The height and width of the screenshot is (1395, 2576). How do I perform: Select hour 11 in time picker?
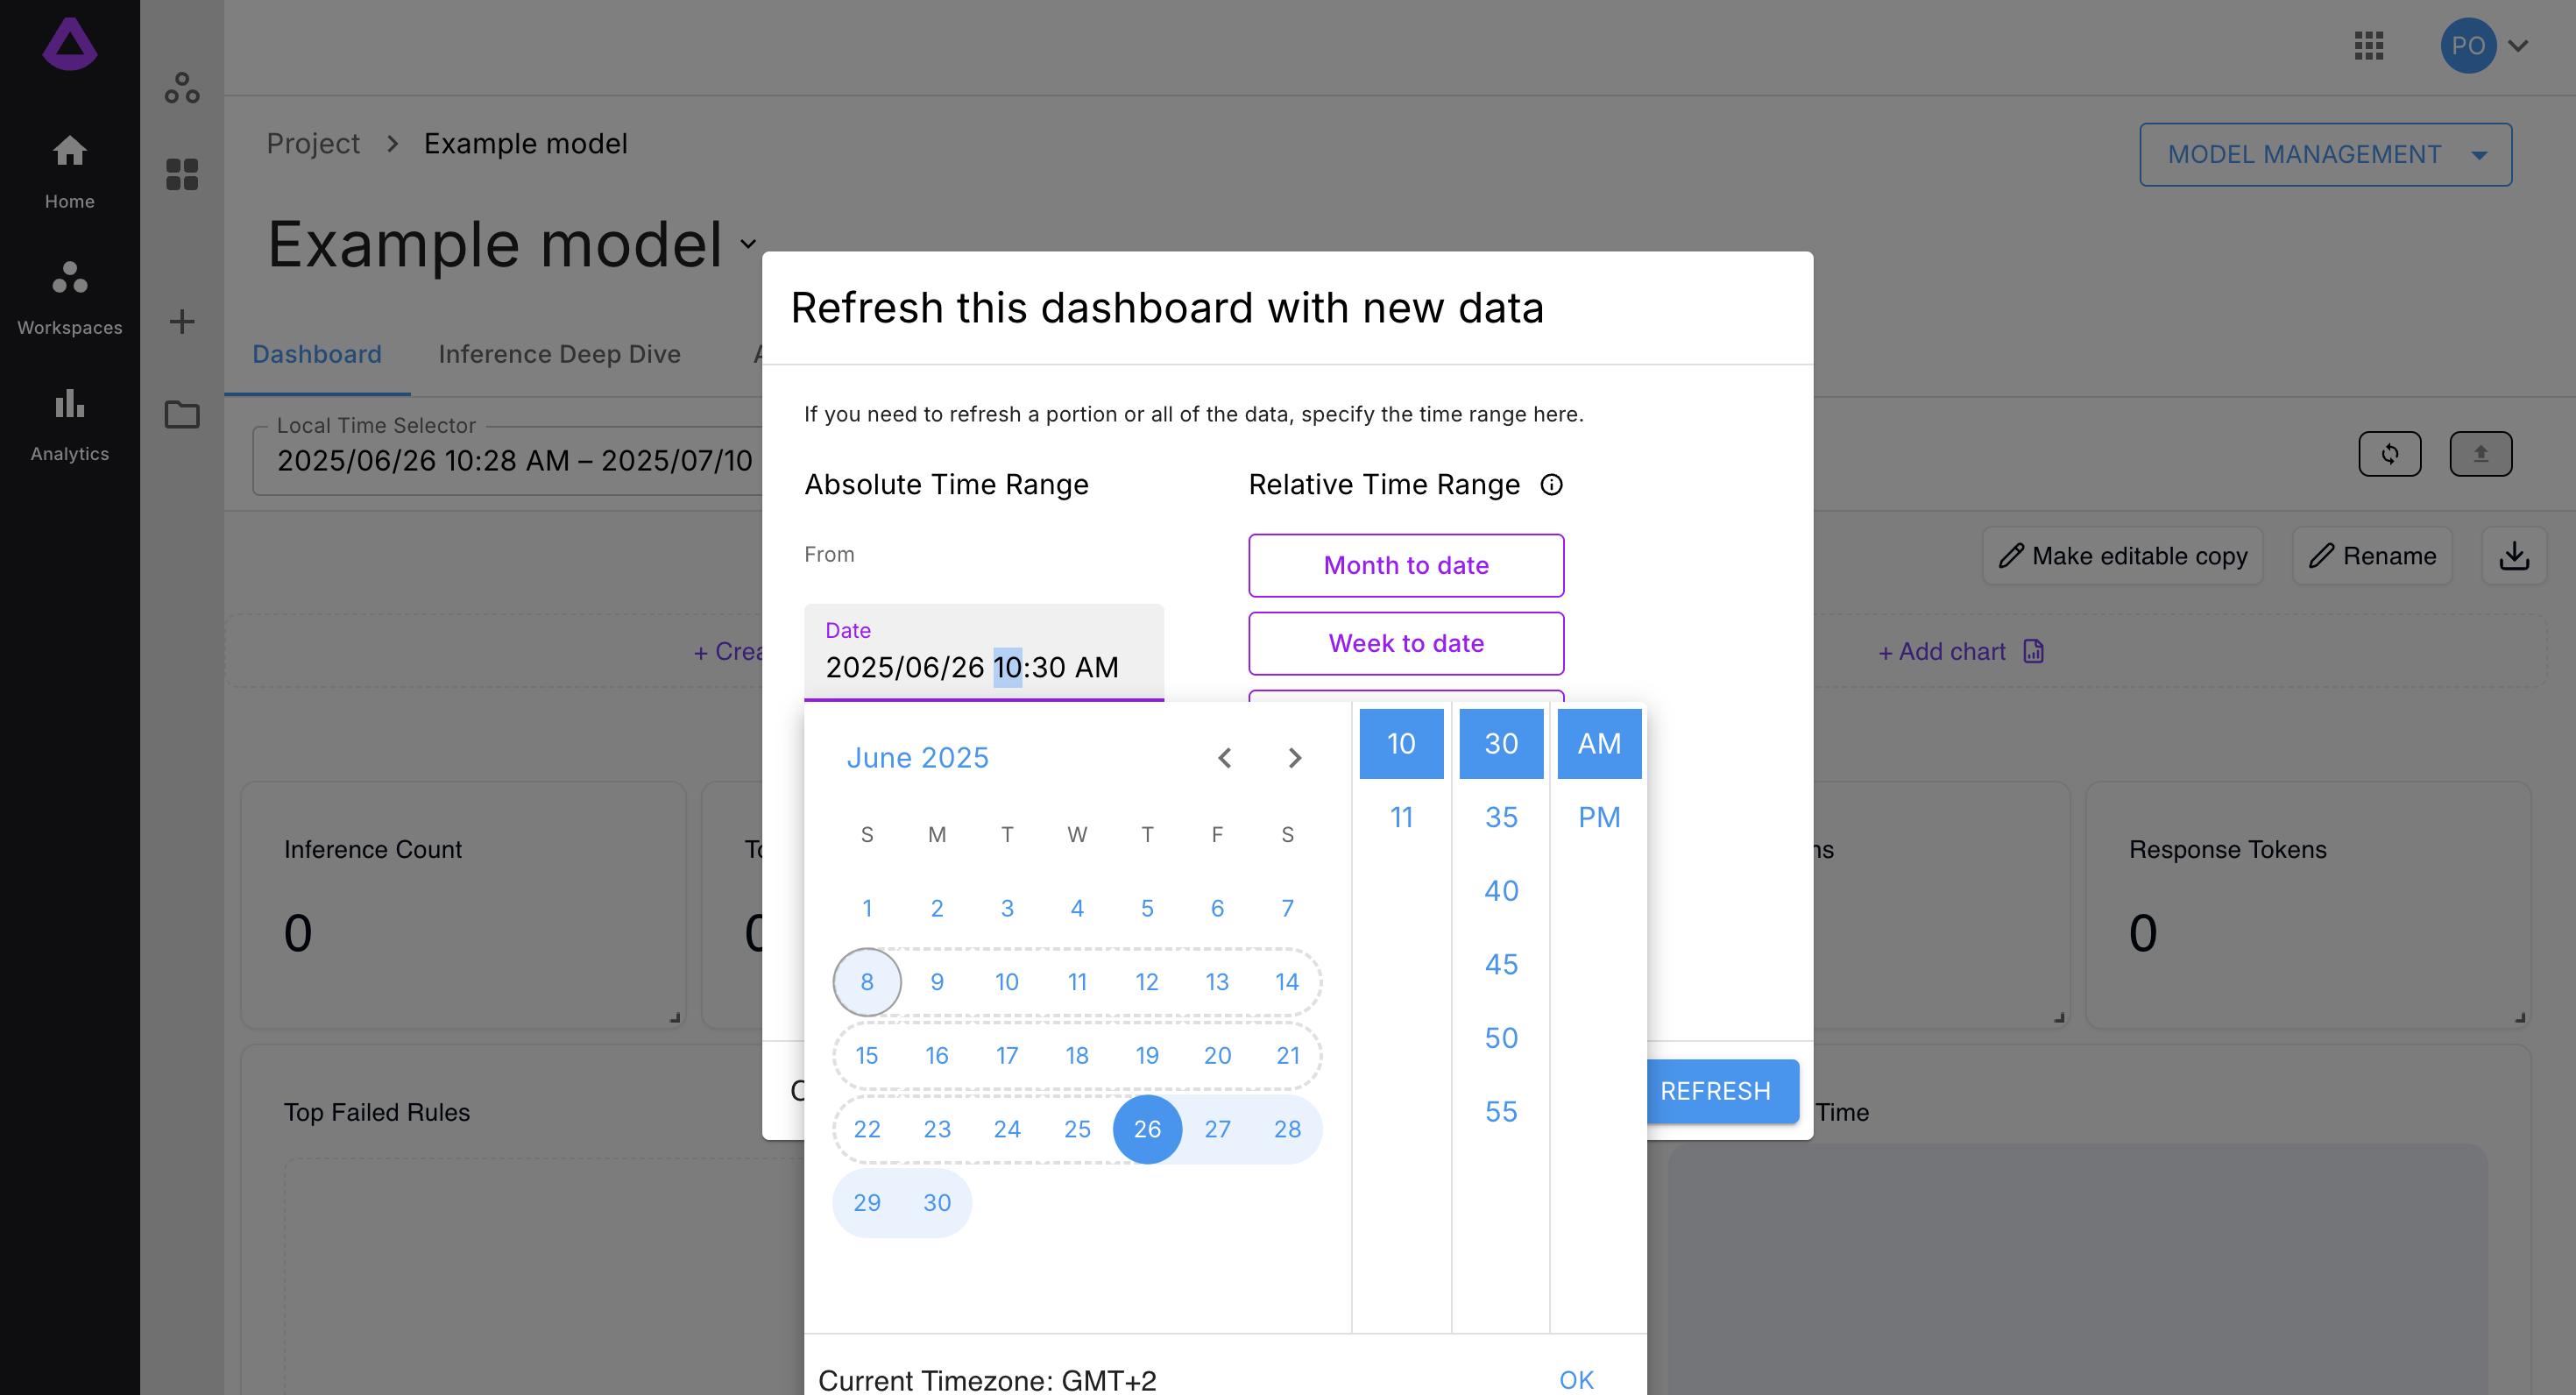pyautogui.click(x=1401, y=817)
